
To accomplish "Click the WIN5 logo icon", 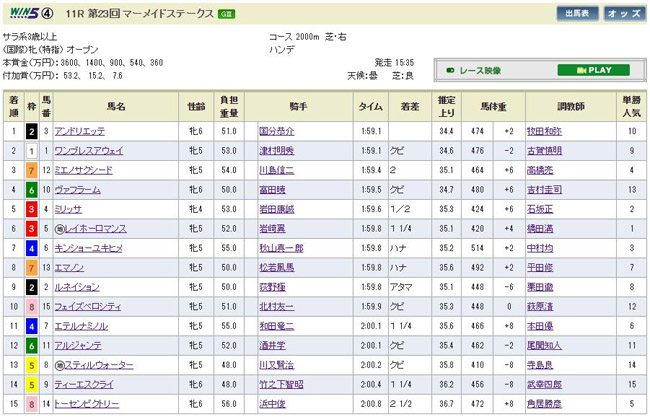I will click(27, 13).
